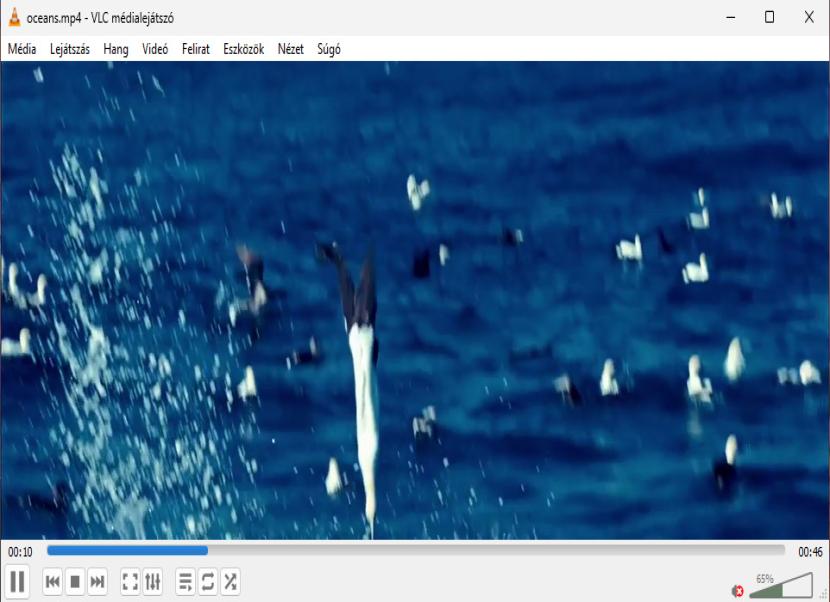
Task: Mute audio using the speaker icon
Action: [x=738, y=591]
